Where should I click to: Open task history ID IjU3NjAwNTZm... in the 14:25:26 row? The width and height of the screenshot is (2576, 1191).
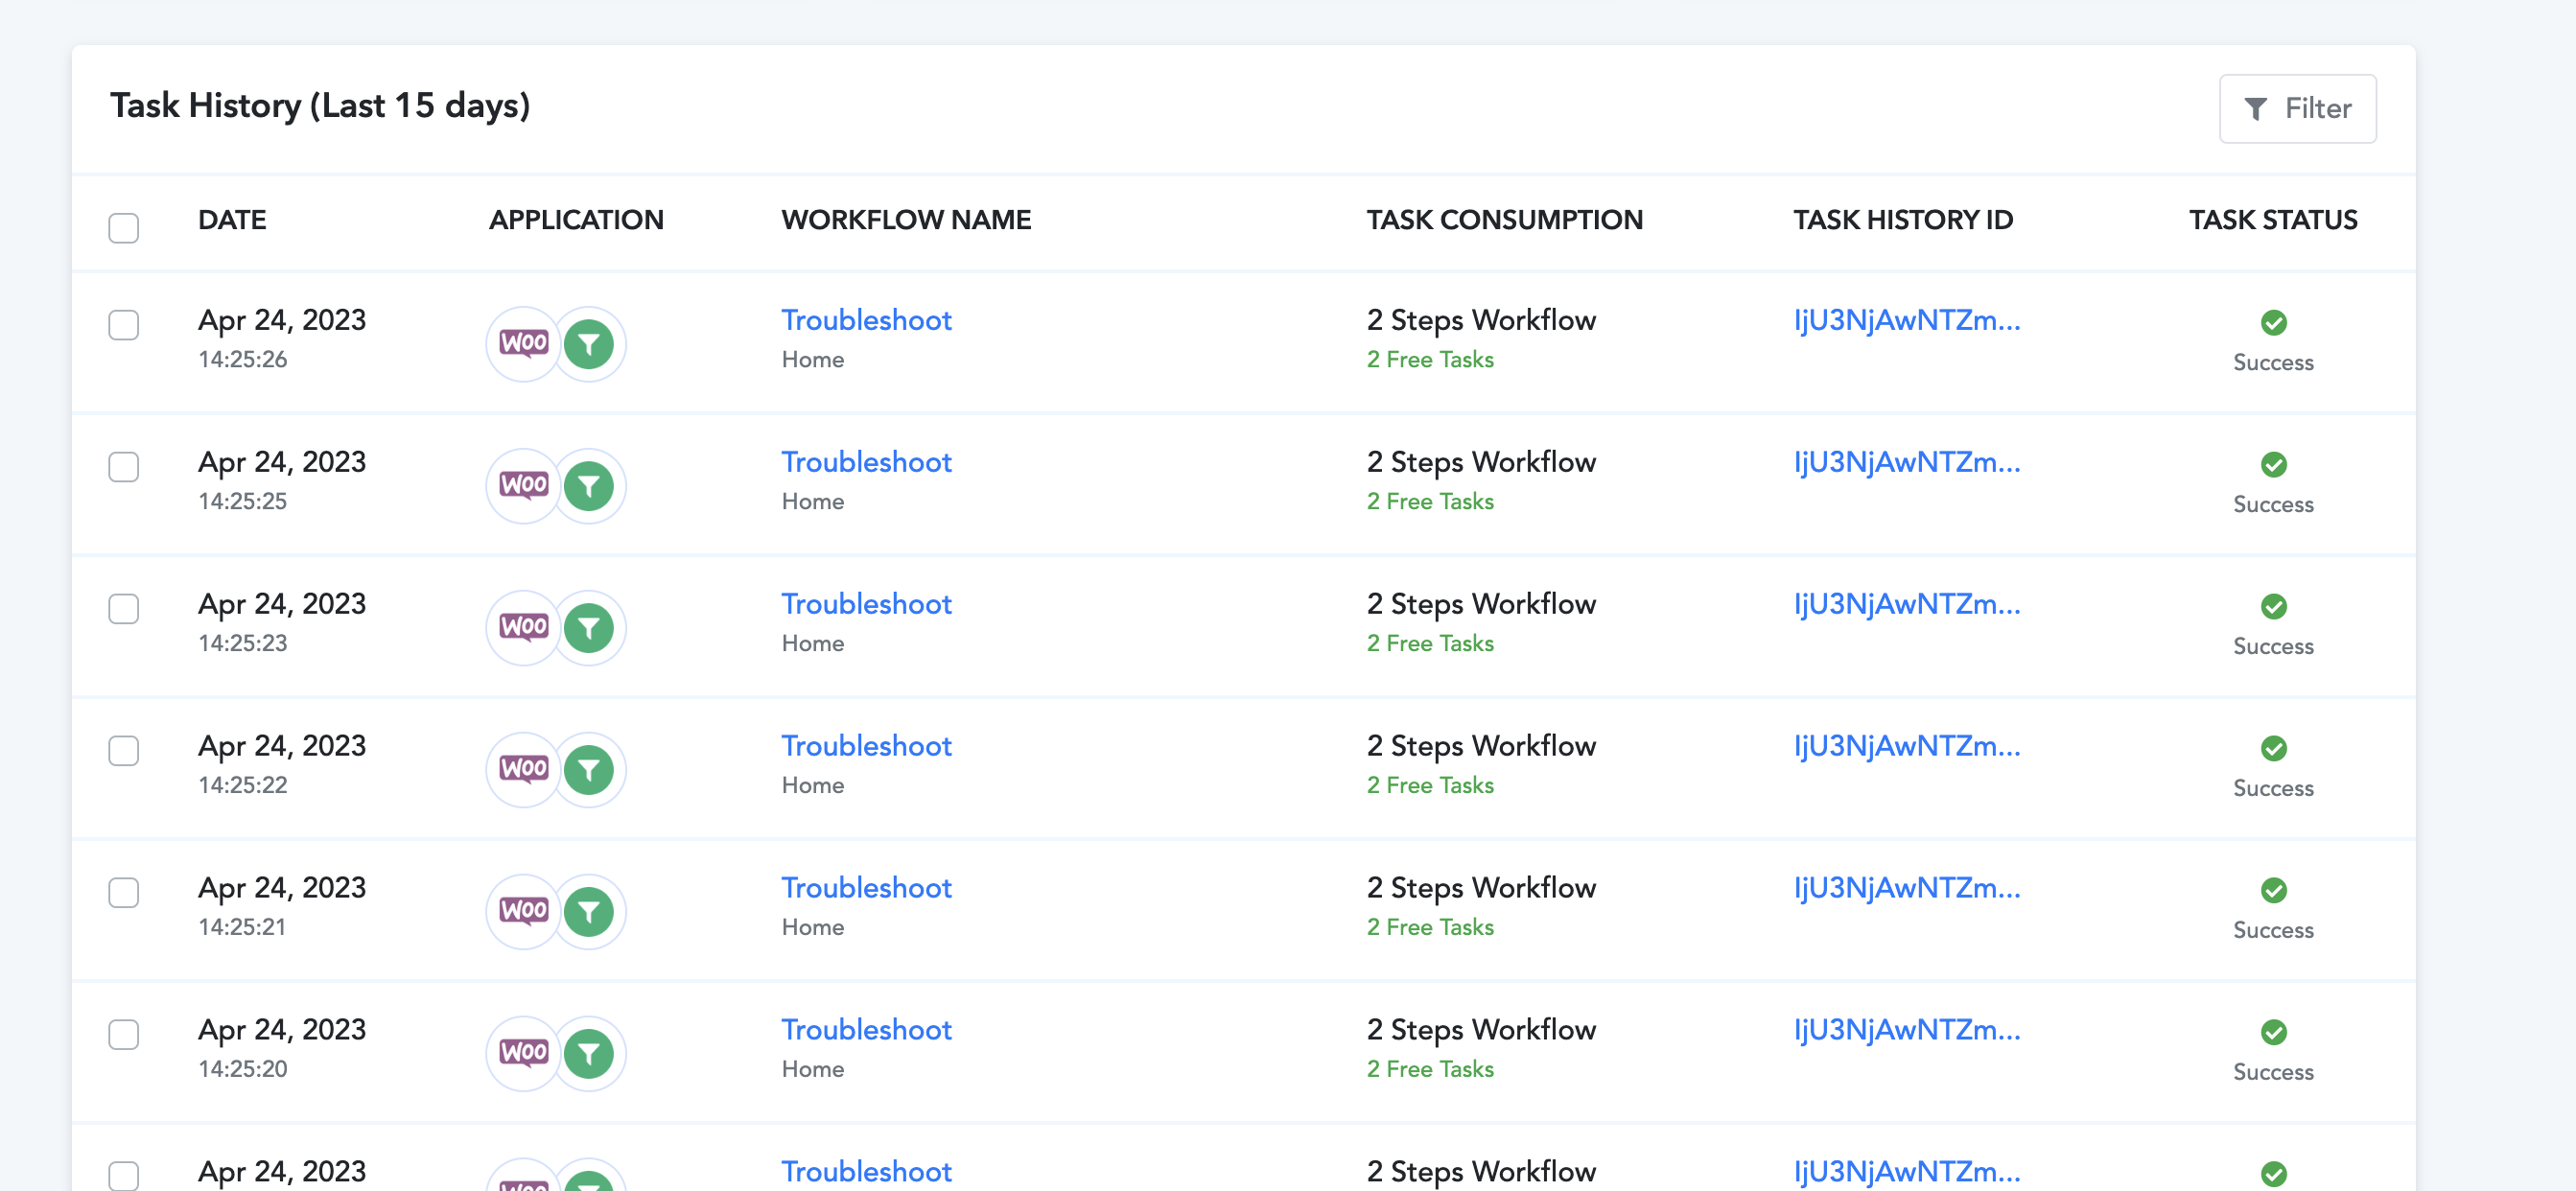tap(1907, 320)
